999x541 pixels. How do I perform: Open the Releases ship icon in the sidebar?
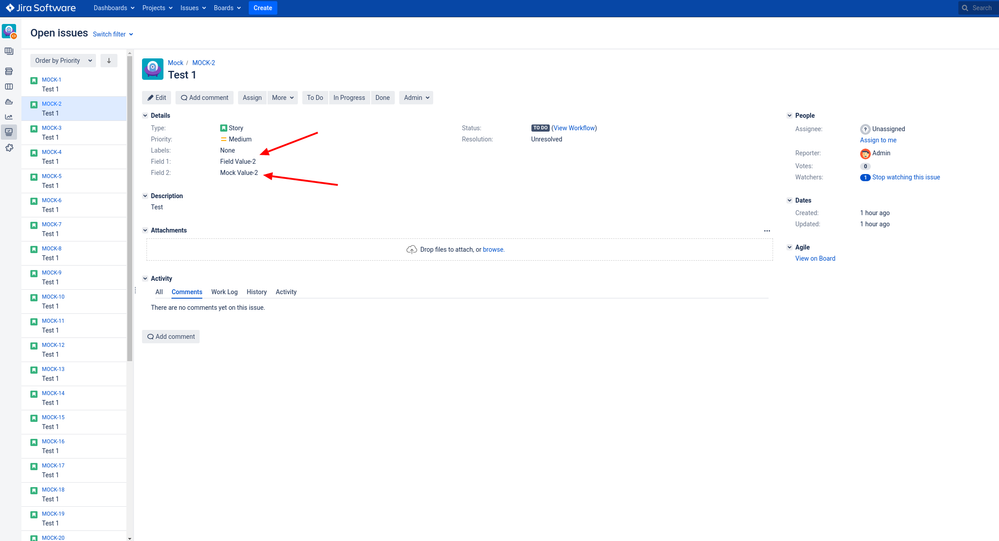point(9,102)
